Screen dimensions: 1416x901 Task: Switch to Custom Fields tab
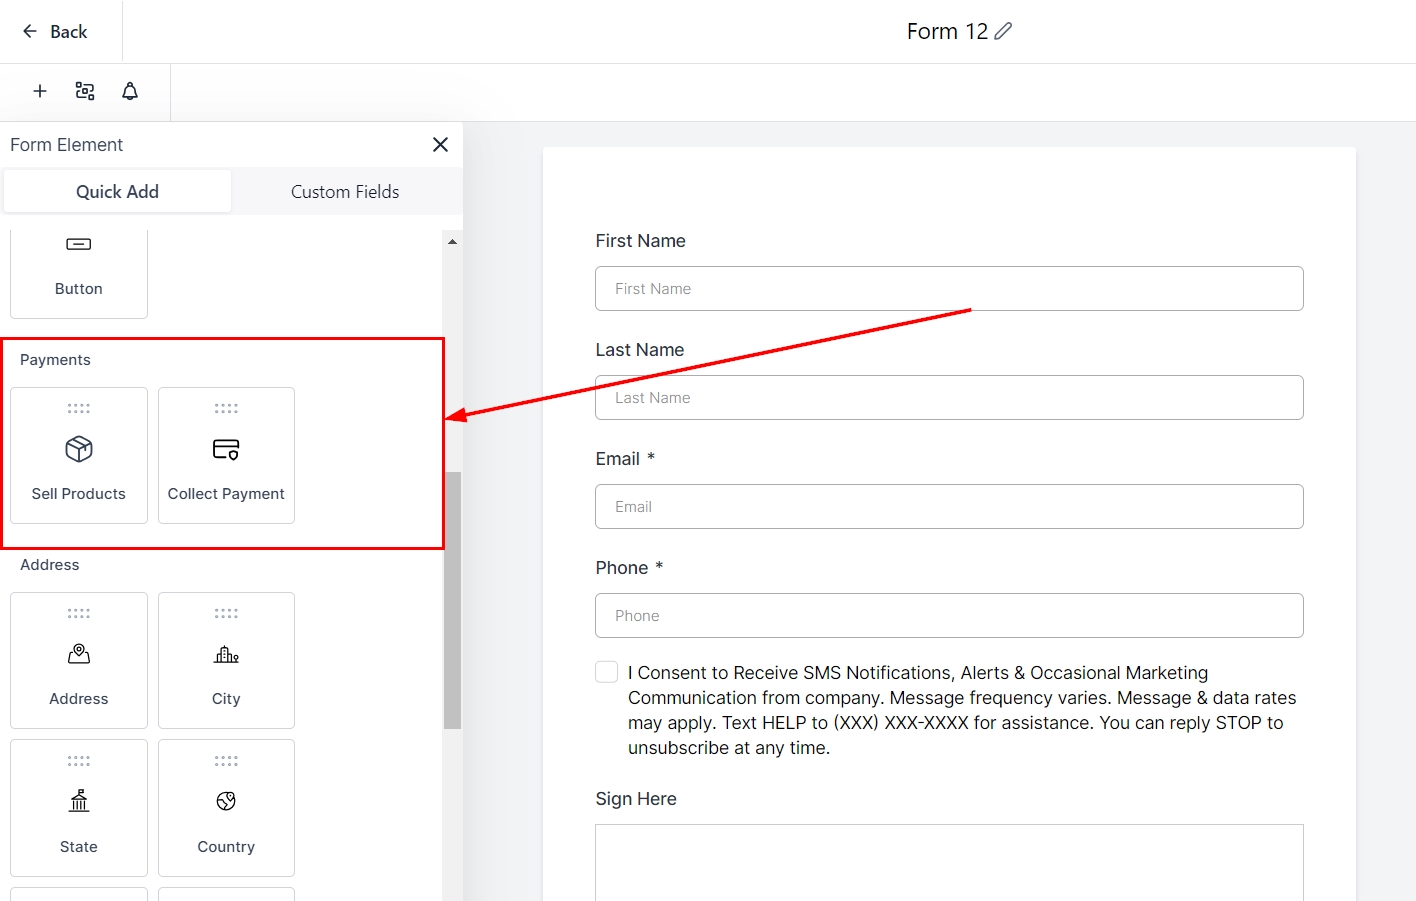[345, 192]
